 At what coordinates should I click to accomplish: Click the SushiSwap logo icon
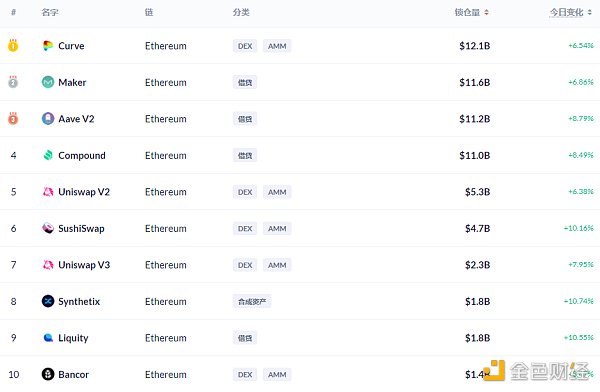coord(48,228)
